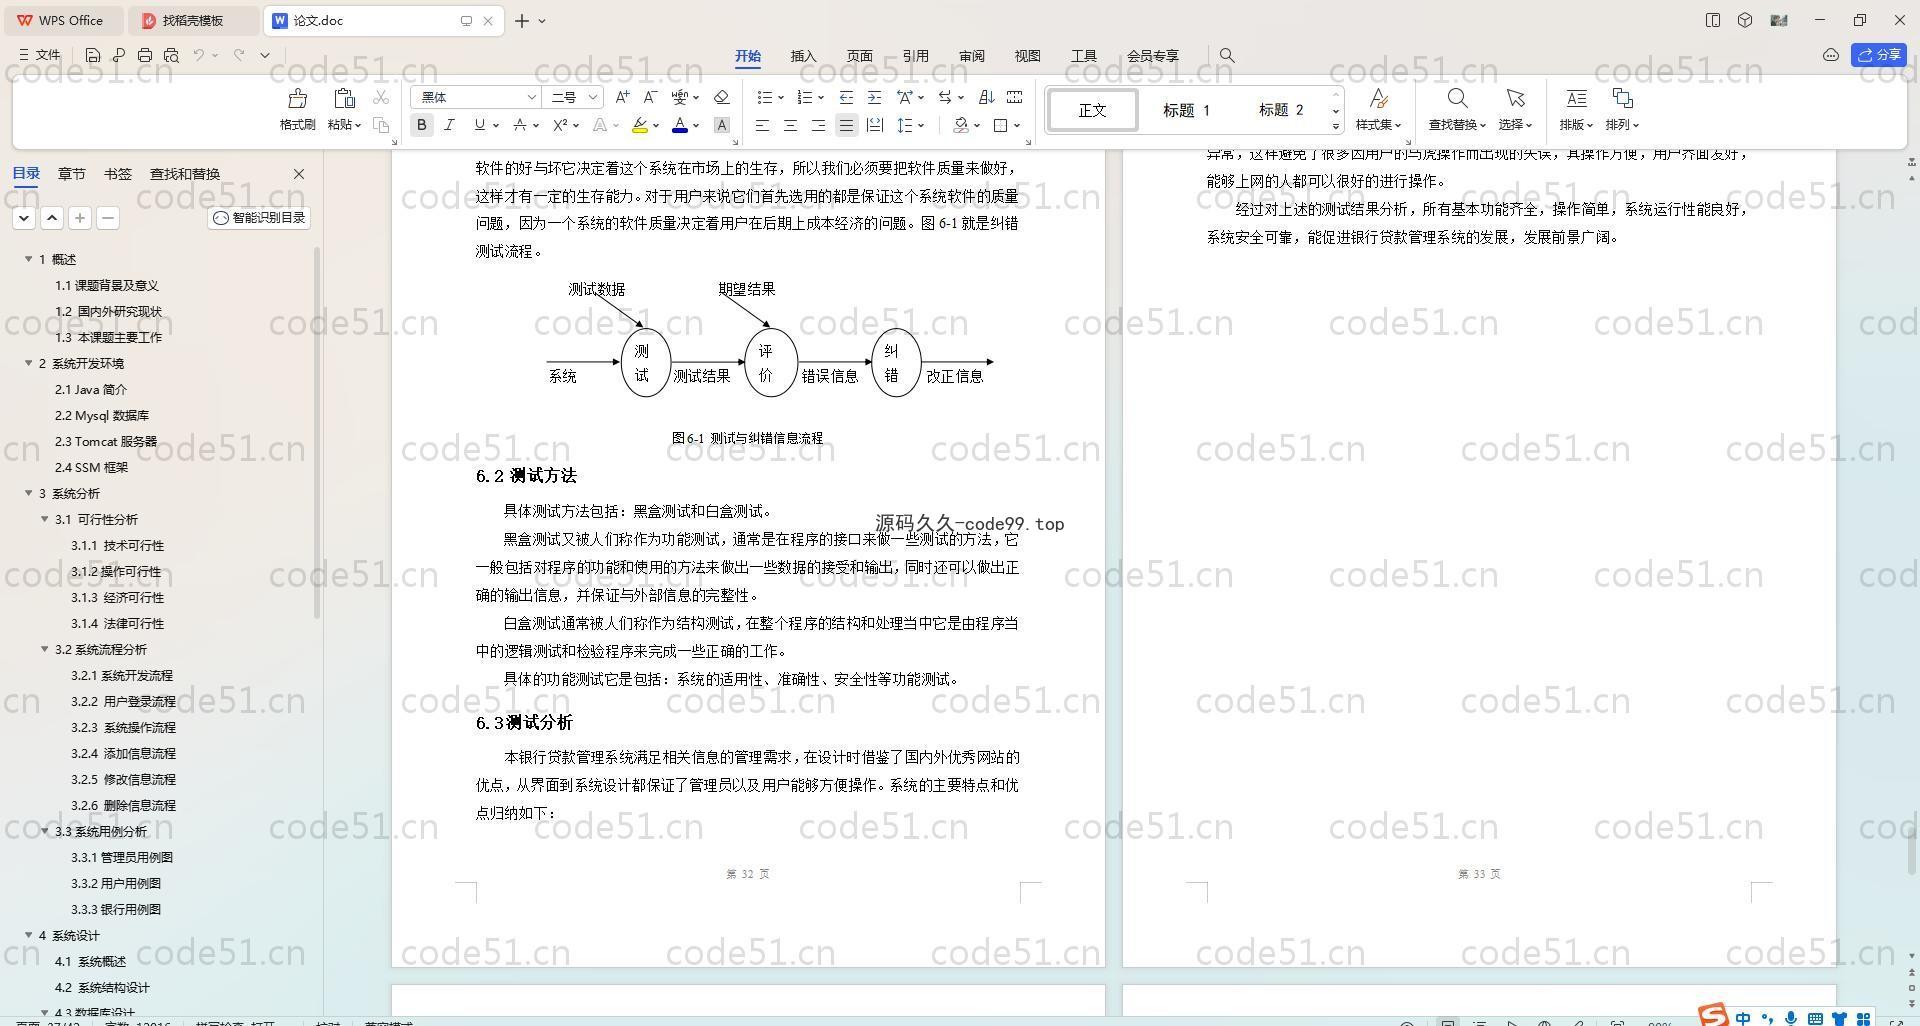Set left text alignment

coord(762,125)
